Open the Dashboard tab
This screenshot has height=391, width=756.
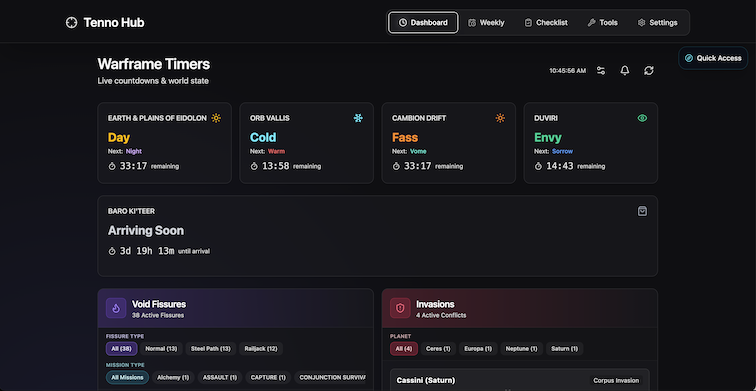click(x=423, y=23)
